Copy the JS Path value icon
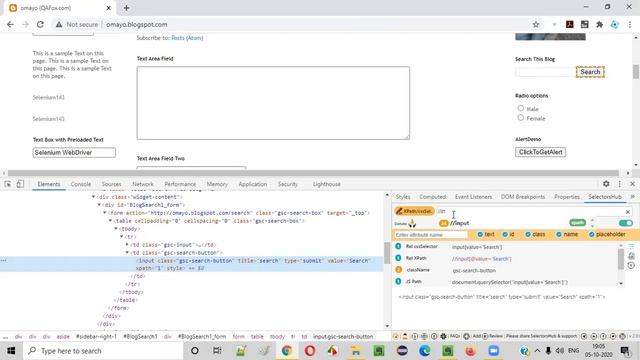This screenshot has width=640, height=360. click(398, 282)
